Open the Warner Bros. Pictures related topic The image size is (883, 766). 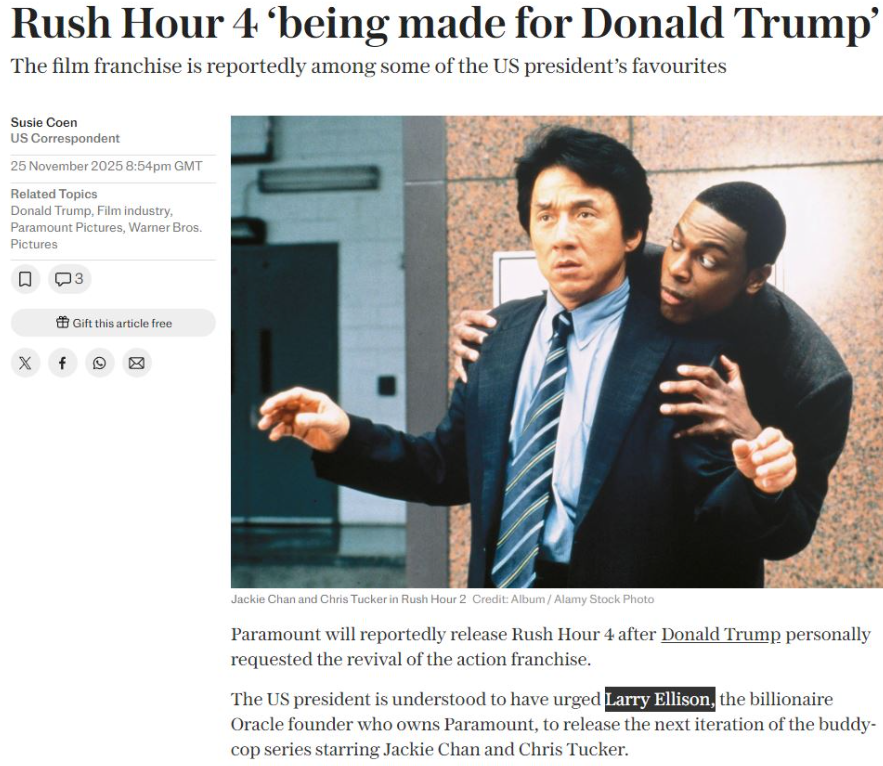(x=106, y=235)
